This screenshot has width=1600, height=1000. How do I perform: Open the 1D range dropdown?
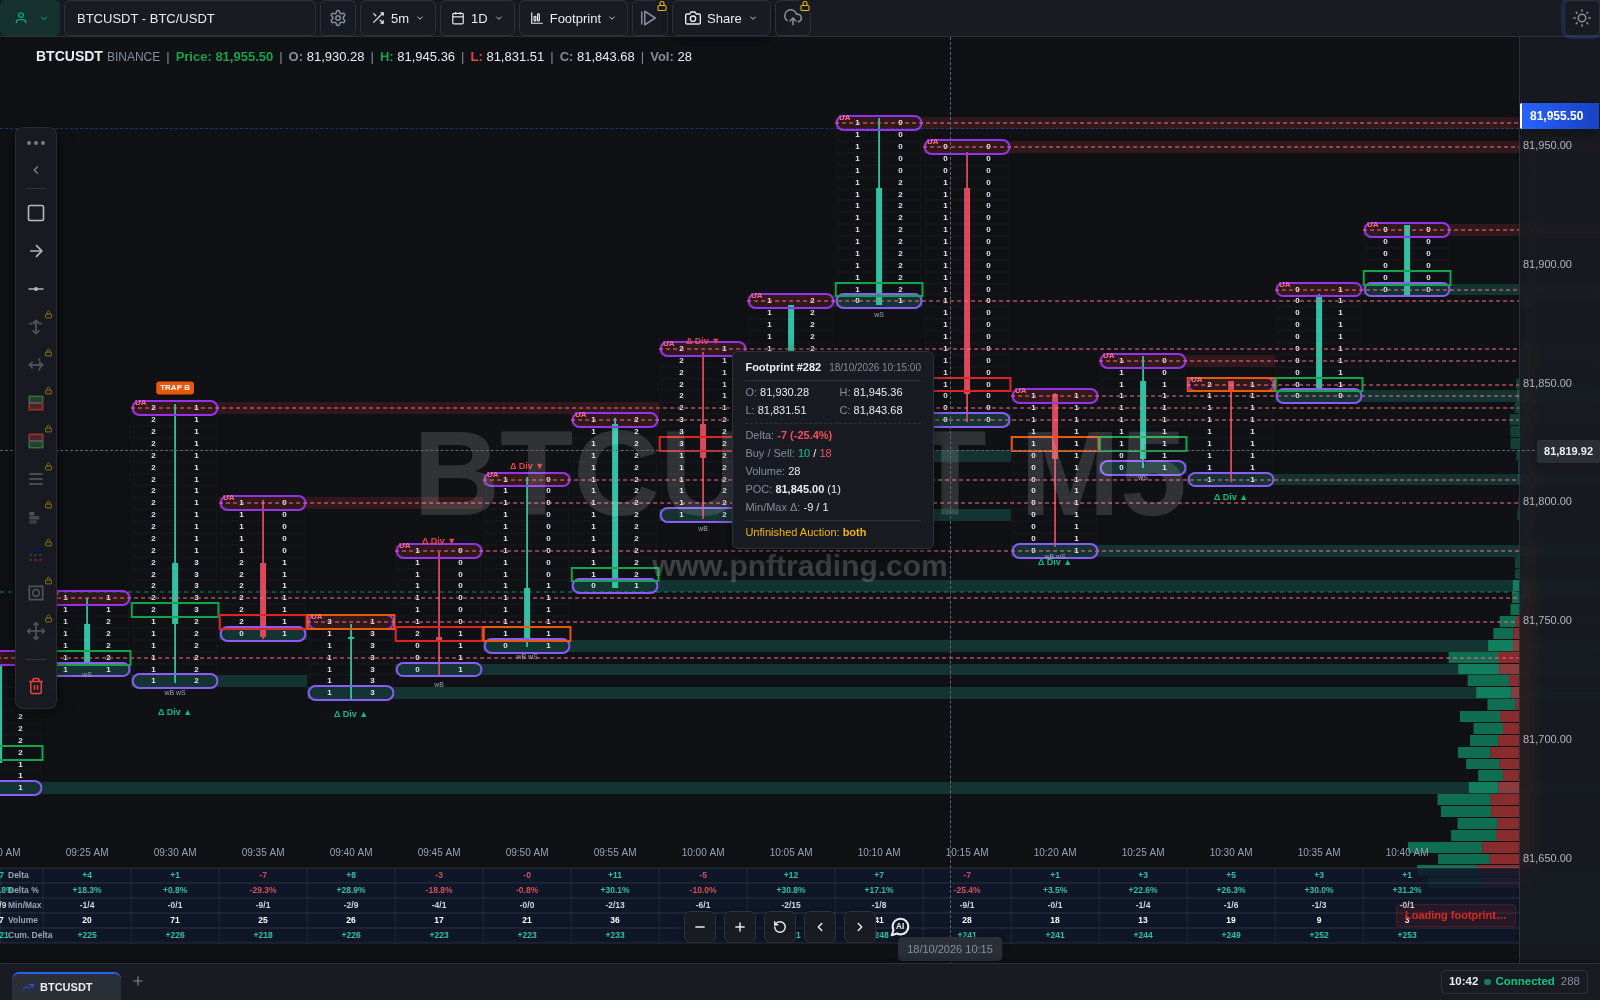click(477, 18)
